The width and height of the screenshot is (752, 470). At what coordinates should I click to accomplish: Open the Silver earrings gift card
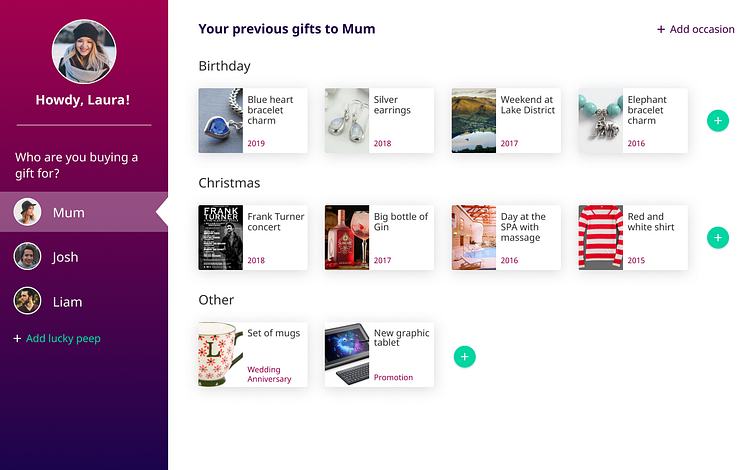click(379, 121)
